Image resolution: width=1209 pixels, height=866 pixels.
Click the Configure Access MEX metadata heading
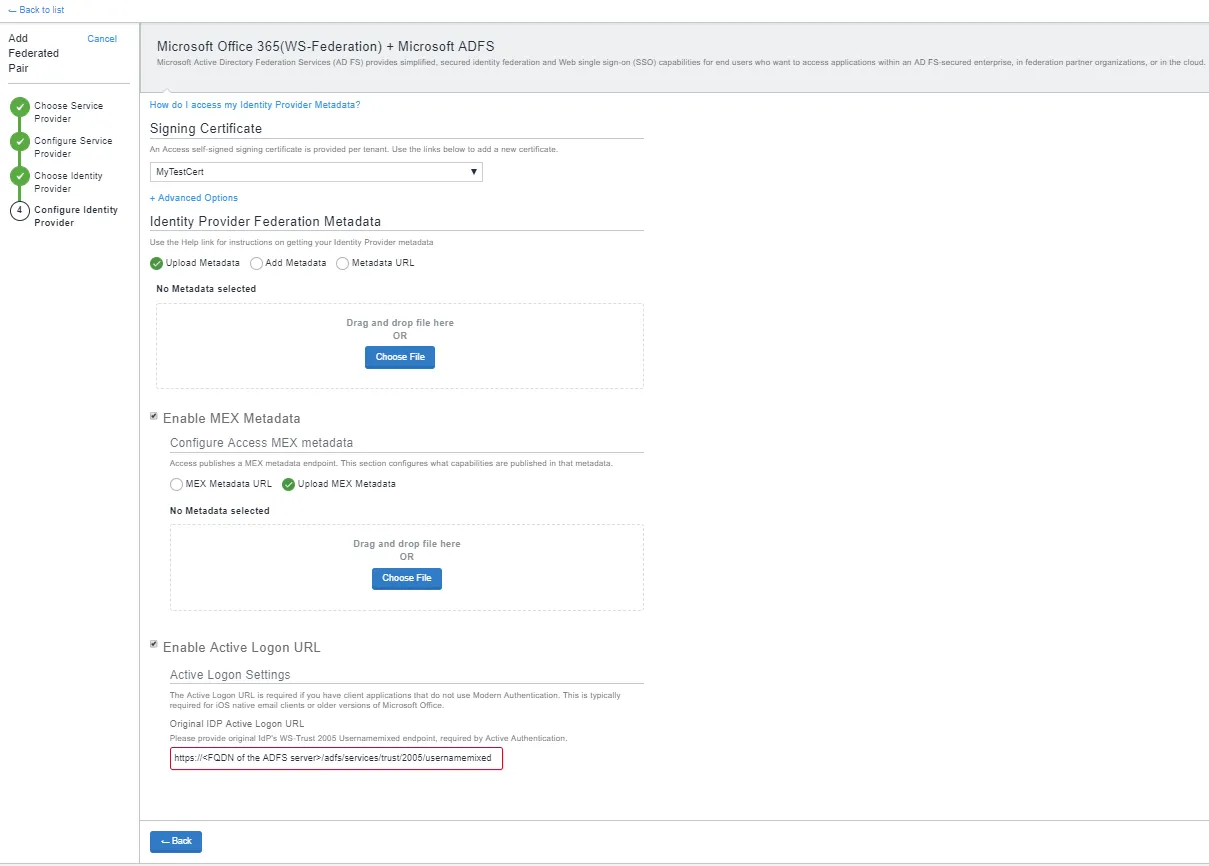coord(261,443)
